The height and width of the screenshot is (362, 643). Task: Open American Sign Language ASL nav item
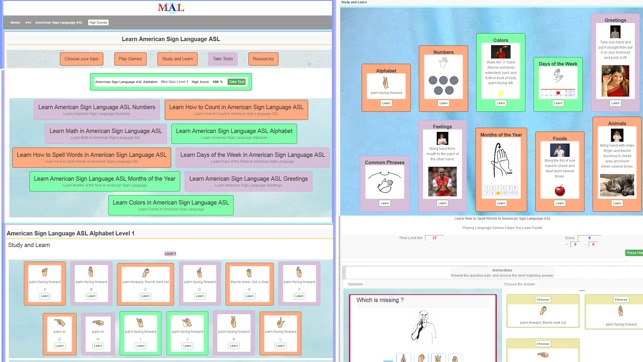pos(59,23)
